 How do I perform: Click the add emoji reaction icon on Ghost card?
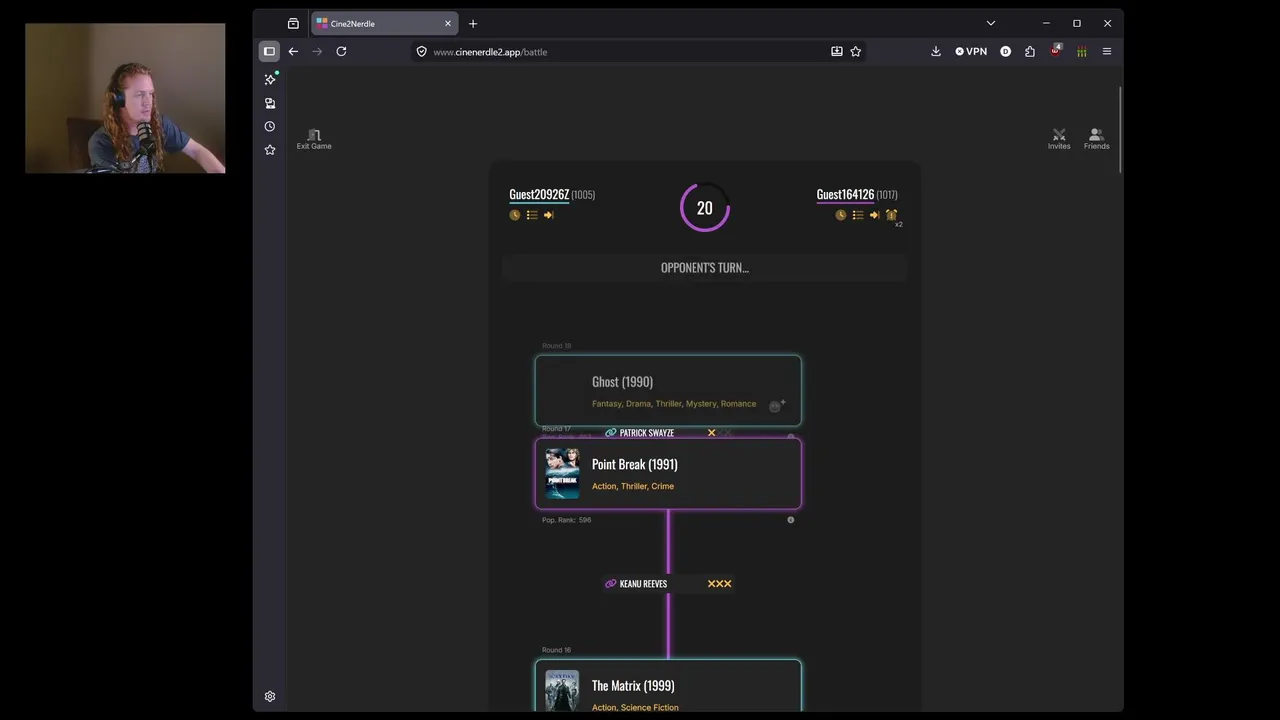[777, 405]
